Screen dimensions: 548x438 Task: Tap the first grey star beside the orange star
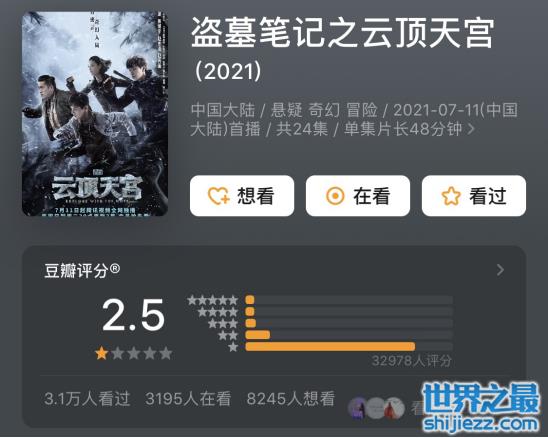point(118,353)
